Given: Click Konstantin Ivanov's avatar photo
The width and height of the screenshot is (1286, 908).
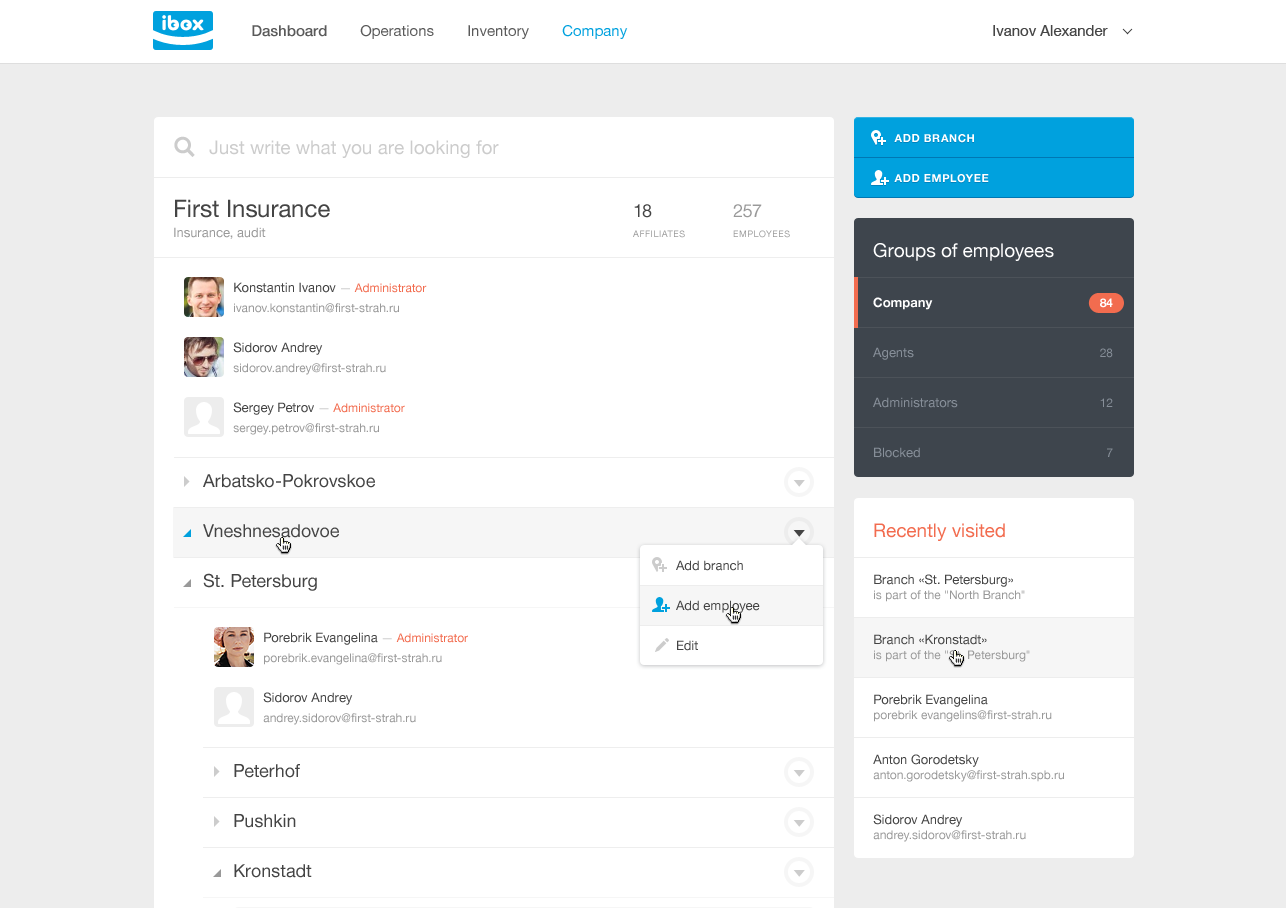Looking at the screenshot, I should click(x=204, y=297).
